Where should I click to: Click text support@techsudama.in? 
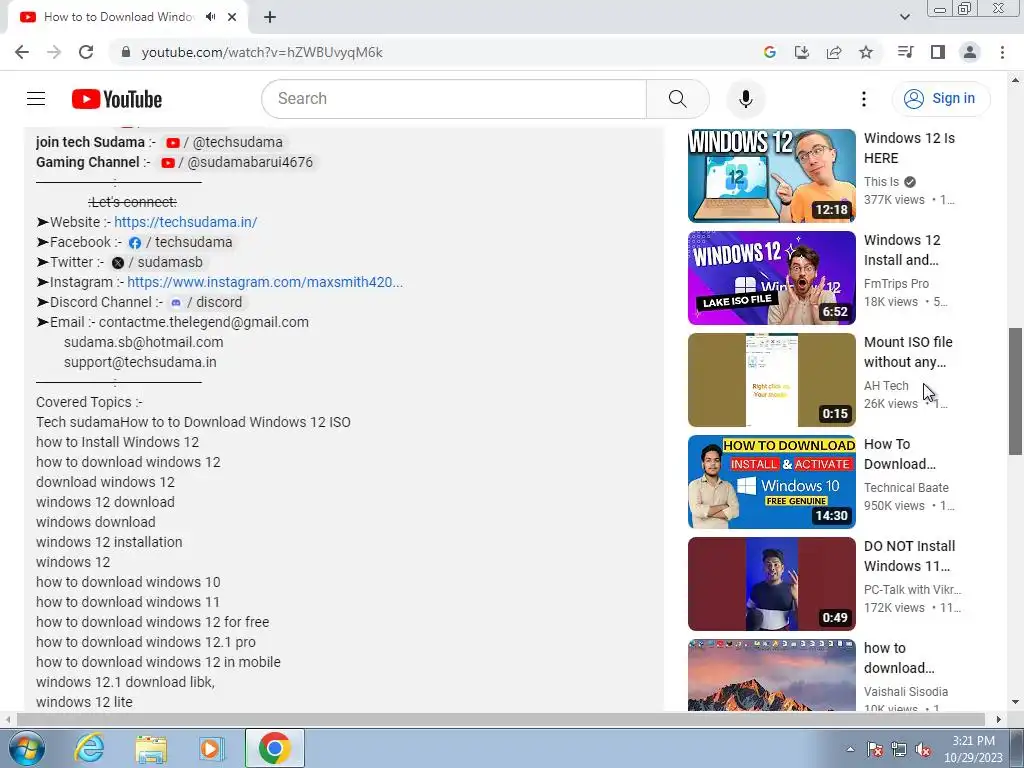(x=140, y=362)
